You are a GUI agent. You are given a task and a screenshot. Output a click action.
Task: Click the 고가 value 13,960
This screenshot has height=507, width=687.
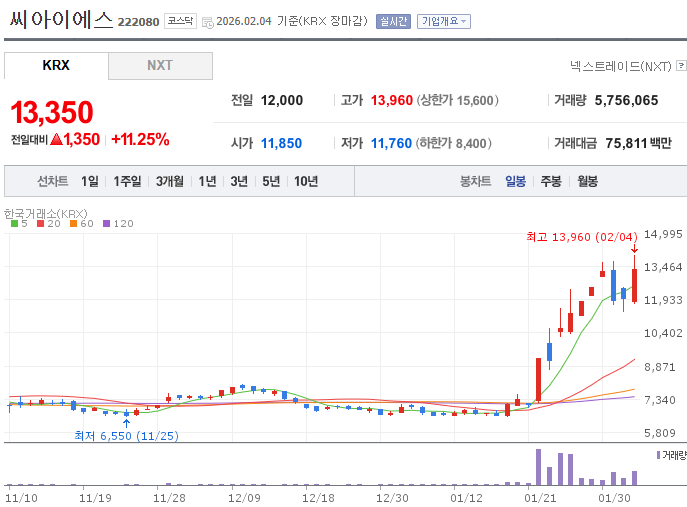point(392,100)
